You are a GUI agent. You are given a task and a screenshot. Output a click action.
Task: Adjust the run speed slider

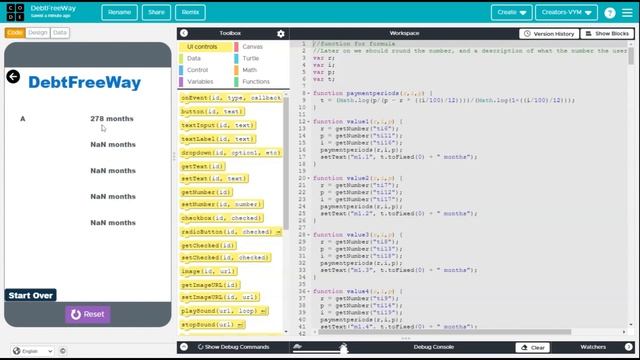pos(344,348)
